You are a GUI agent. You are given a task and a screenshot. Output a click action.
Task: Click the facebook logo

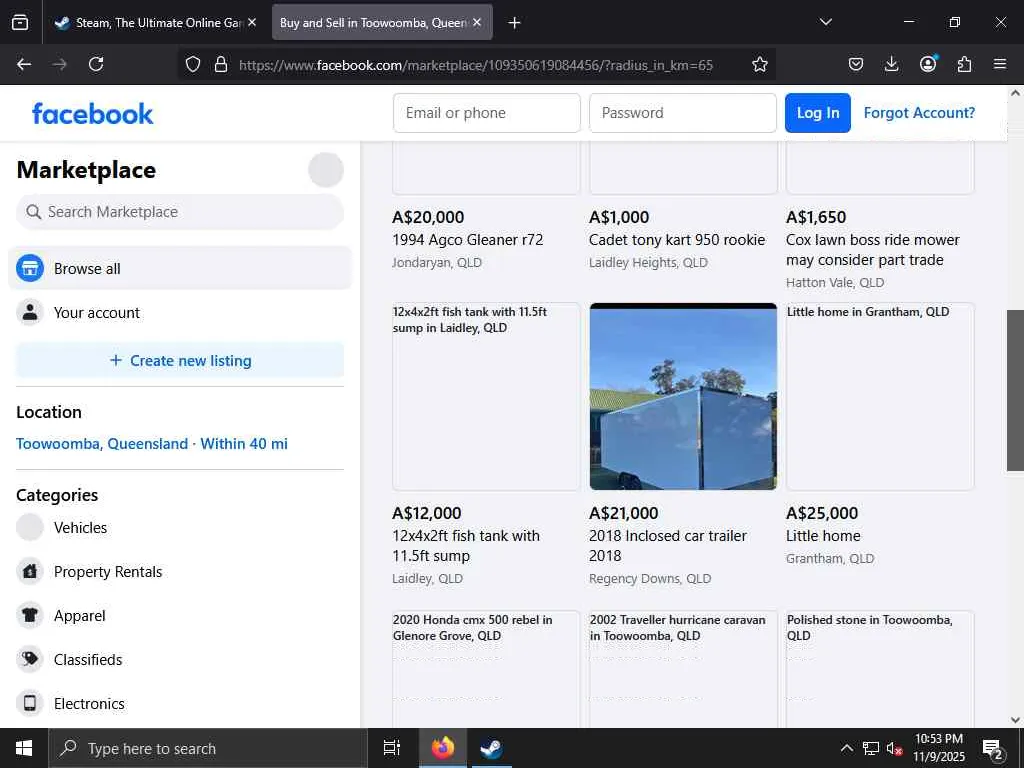coord(92,114)
